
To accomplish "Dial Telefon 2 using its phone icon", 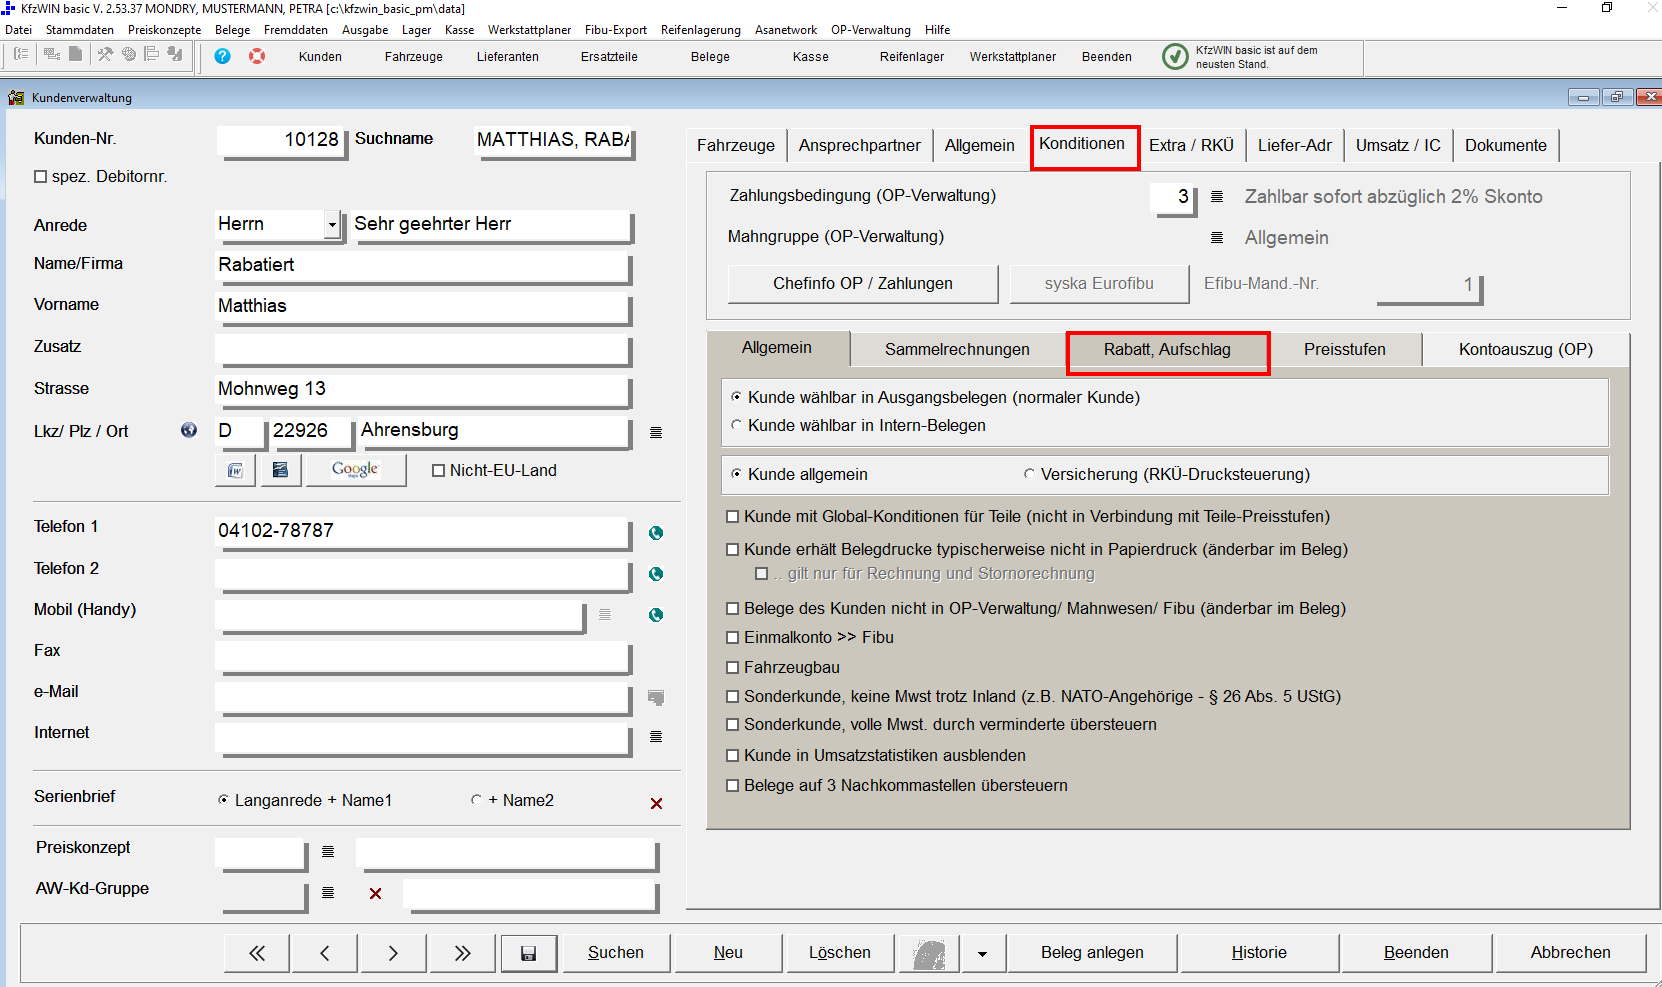I will click(x=656, y=574).
